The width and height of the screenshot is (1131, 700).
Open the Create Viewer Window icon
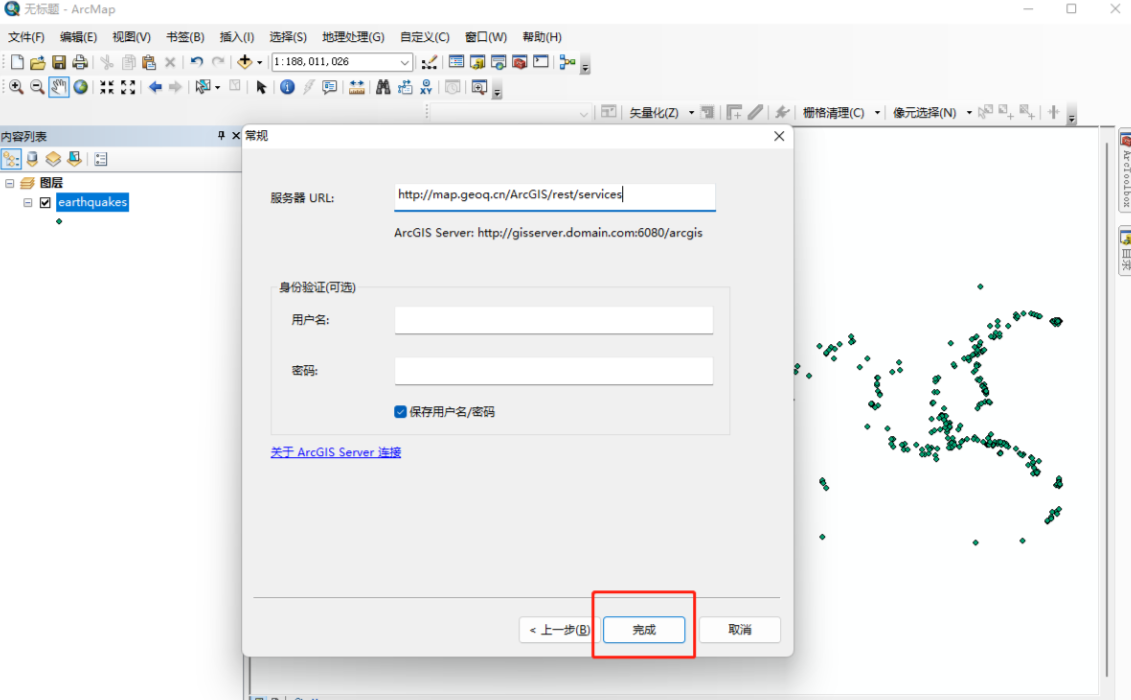tap(479, 87)
